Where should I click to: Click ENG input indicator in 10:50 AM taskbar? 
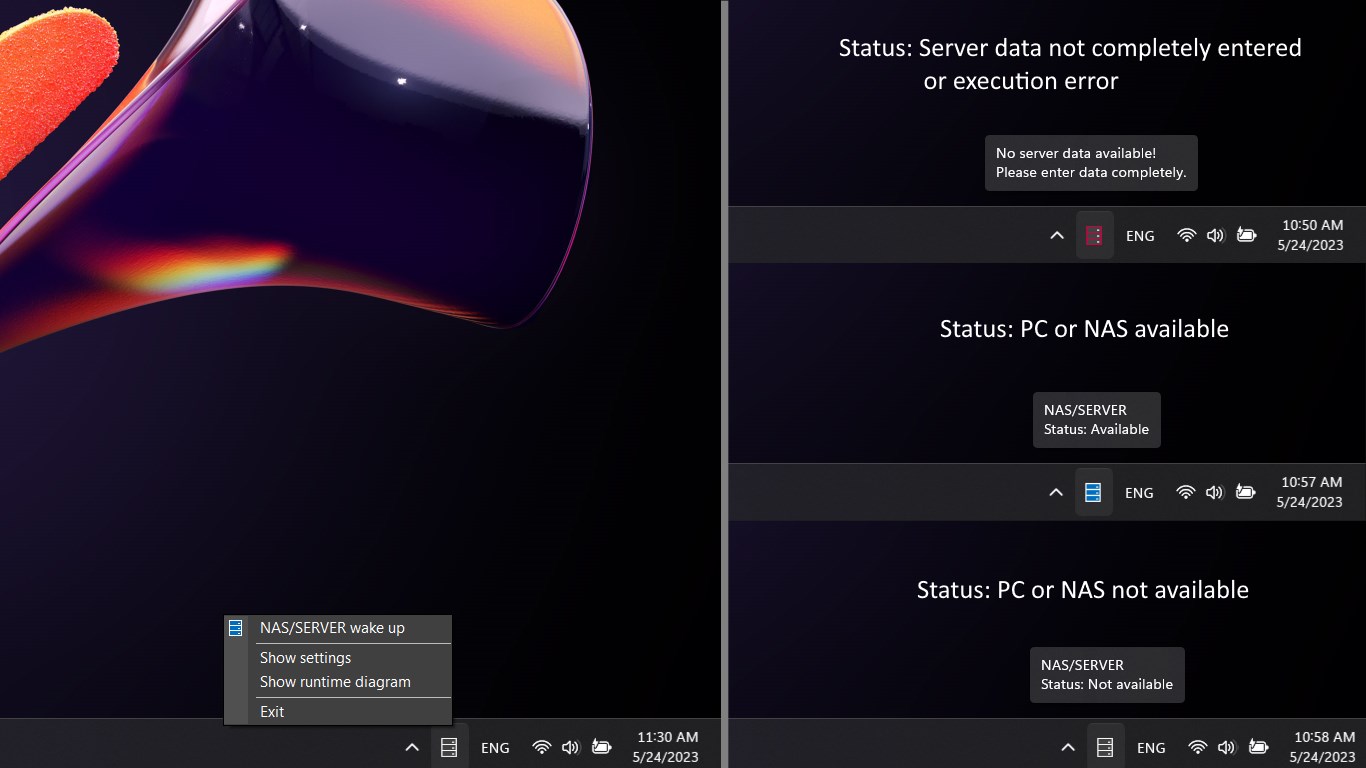(1140, 236)
